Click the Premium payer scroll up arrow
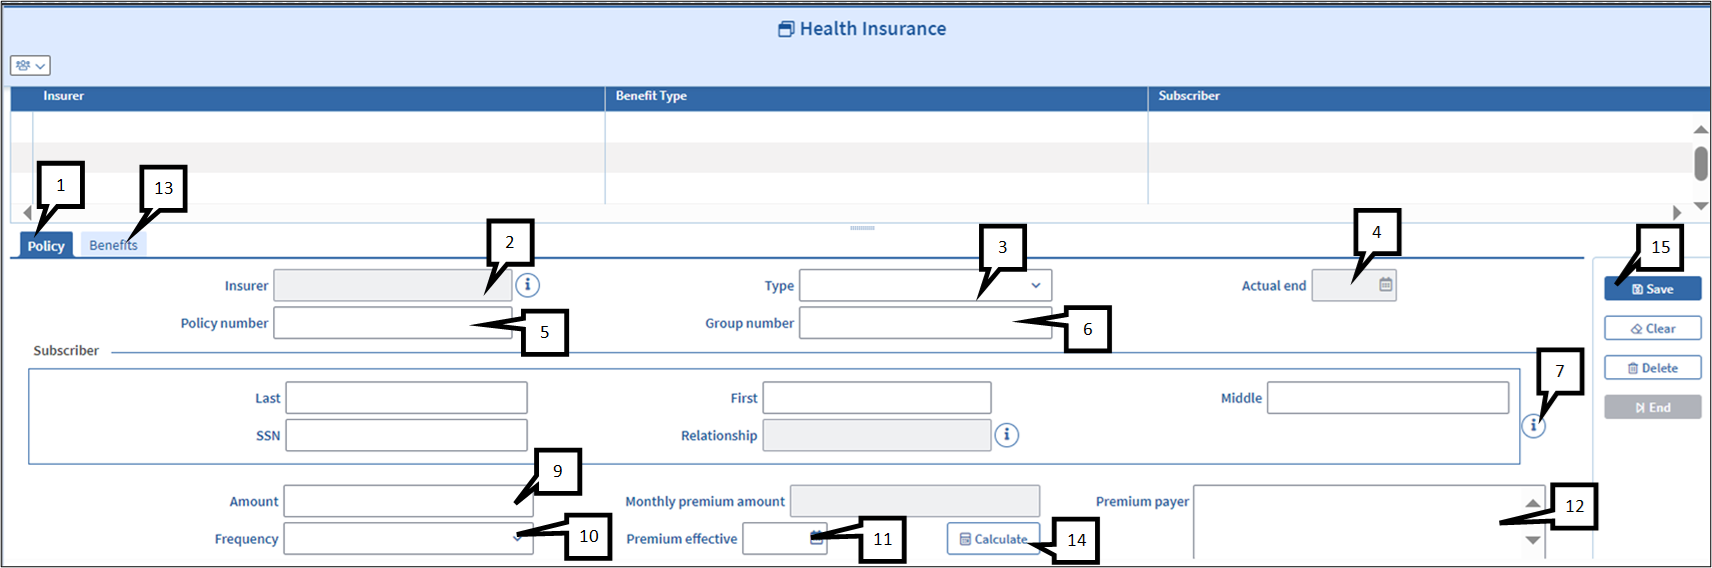Viewport: 1712px width, 568px height. 1533,502
